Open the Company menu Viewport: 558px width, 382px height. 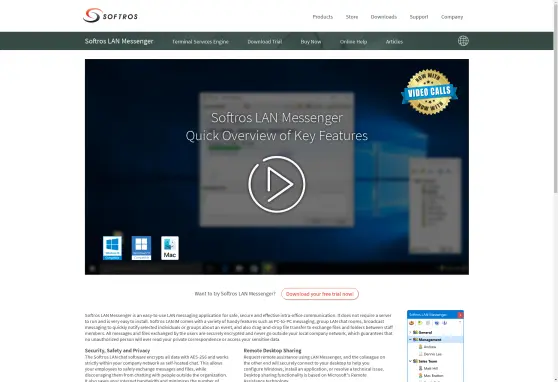coord(452,17)
